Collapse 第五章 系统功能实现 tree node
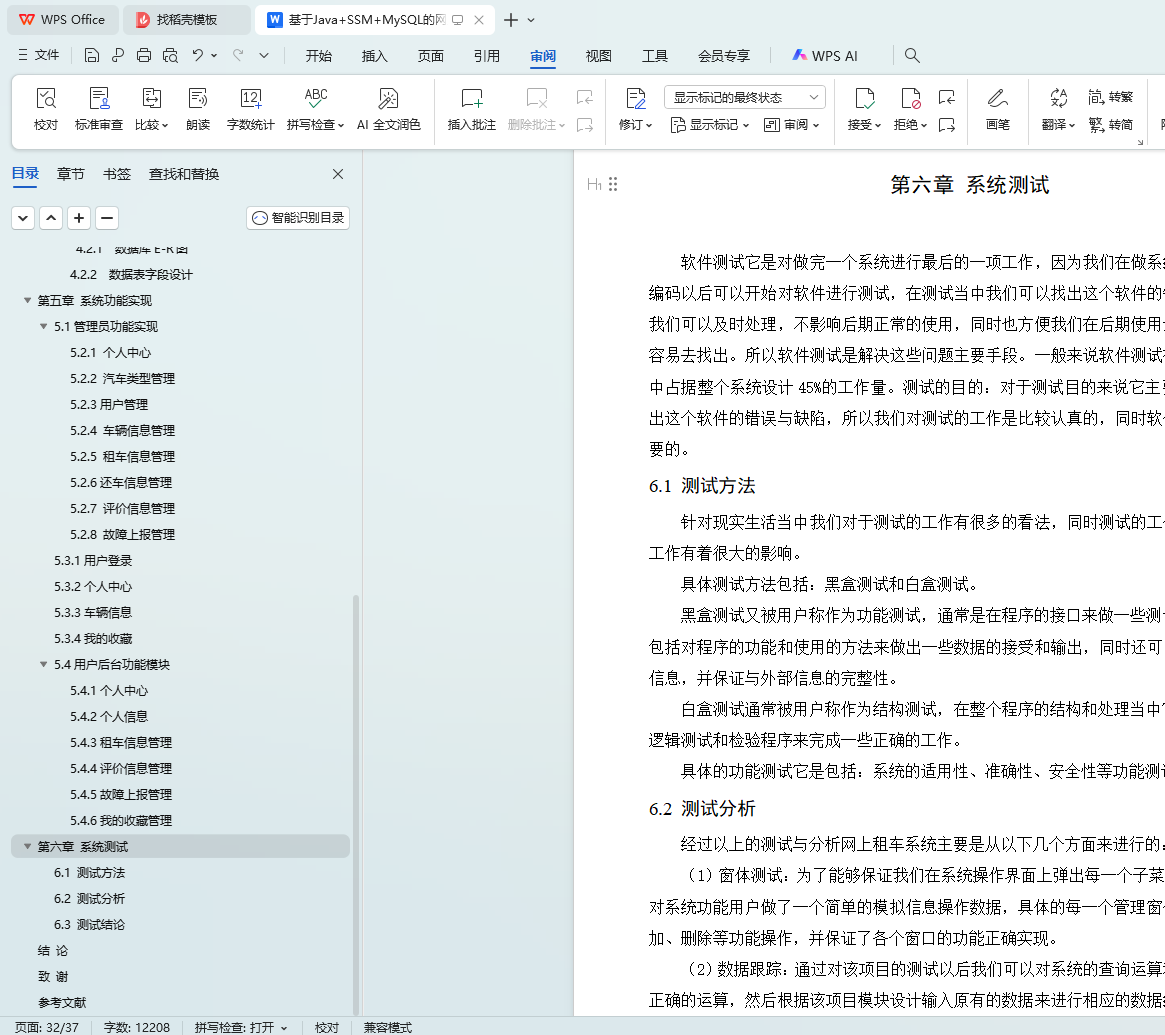 pyautogui.click(x=27, y=300)
